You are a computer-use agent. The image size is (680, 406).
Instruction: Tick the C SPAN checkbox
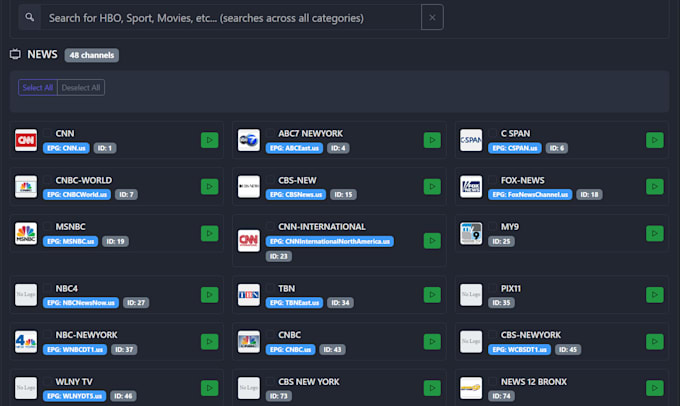[493, 133]
